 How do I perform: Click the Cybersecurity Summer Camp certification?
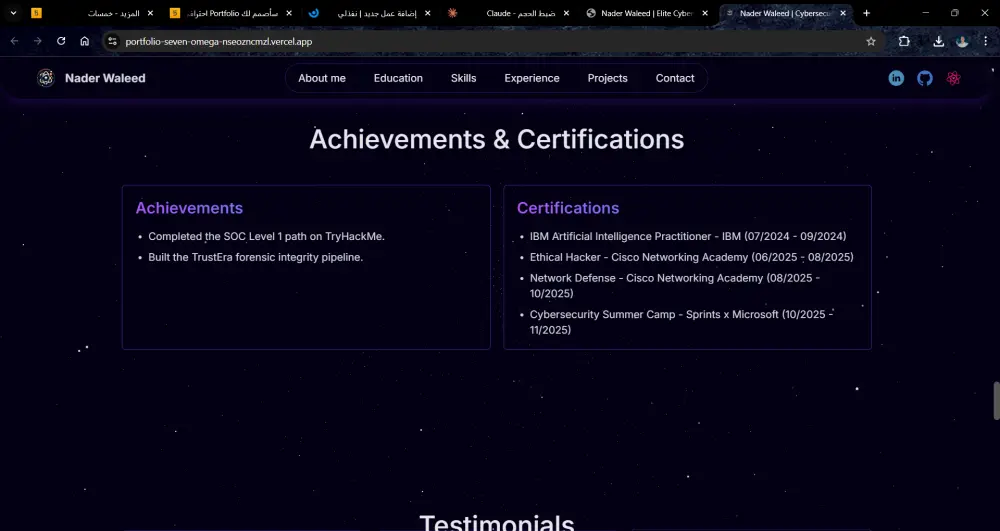pyautogui.click(x=681, y=322)
